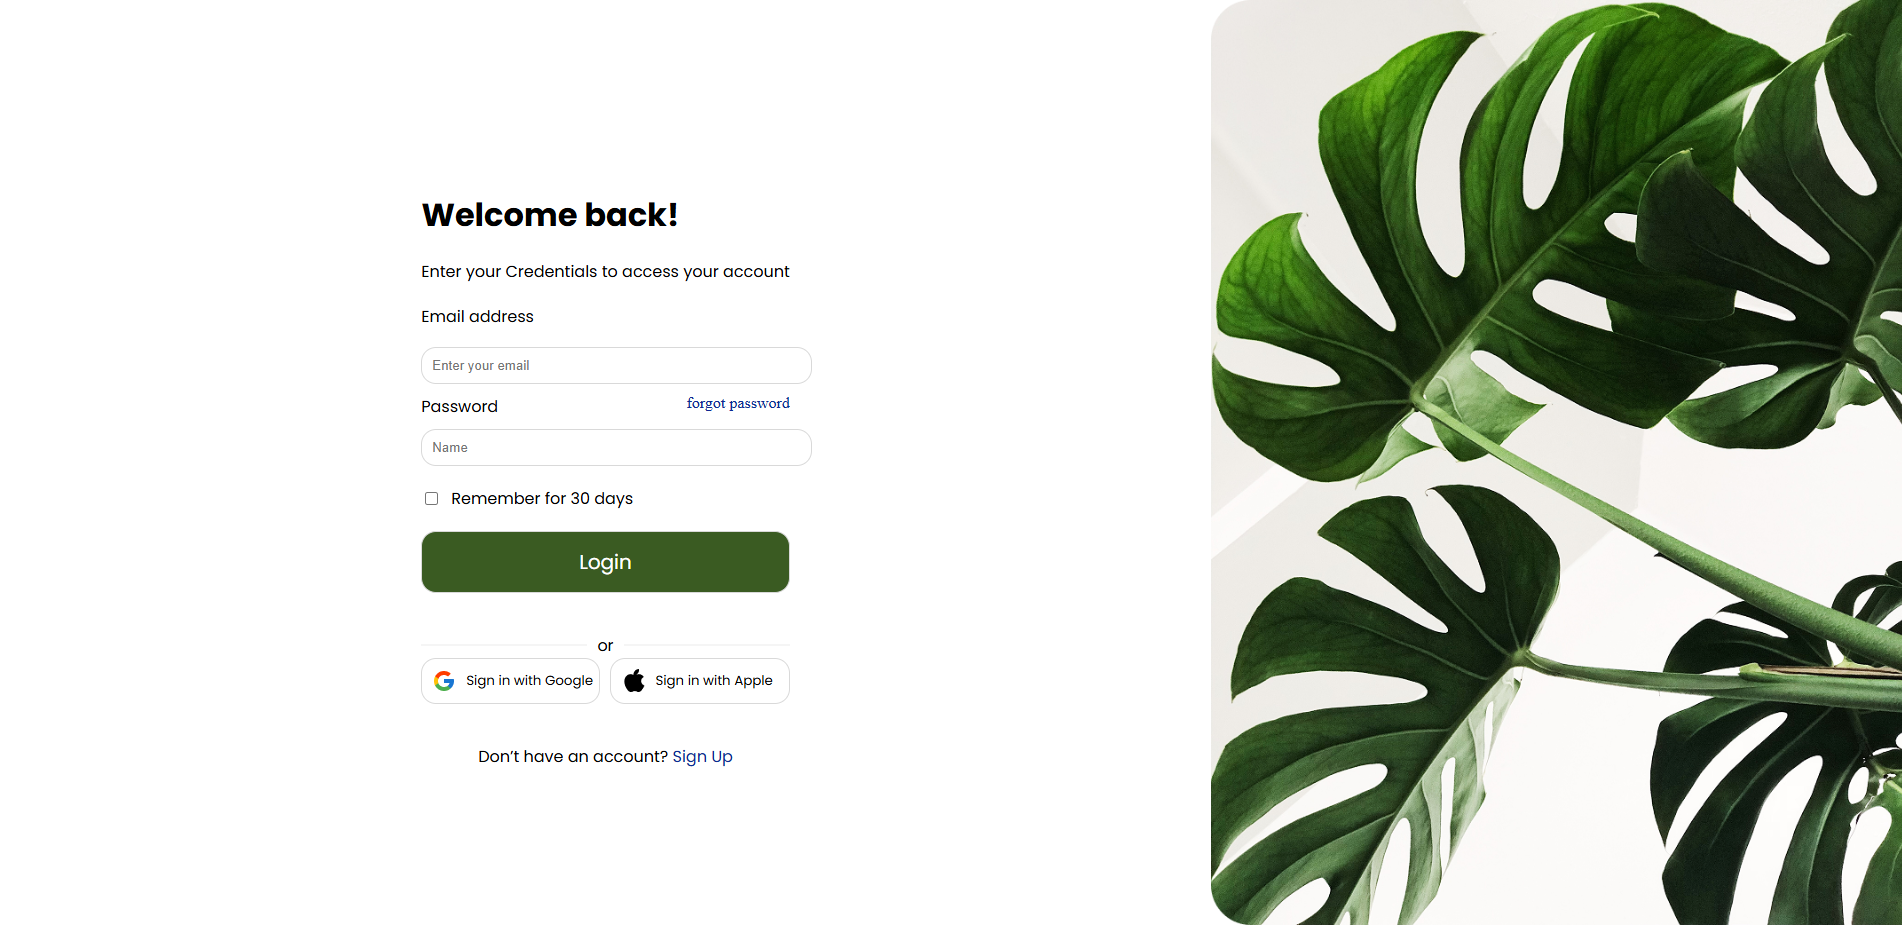Screen dimensions: 1902x927
Task: Click the 'Enter your Credentials' subtitle text
Action: tap(605, 272)
